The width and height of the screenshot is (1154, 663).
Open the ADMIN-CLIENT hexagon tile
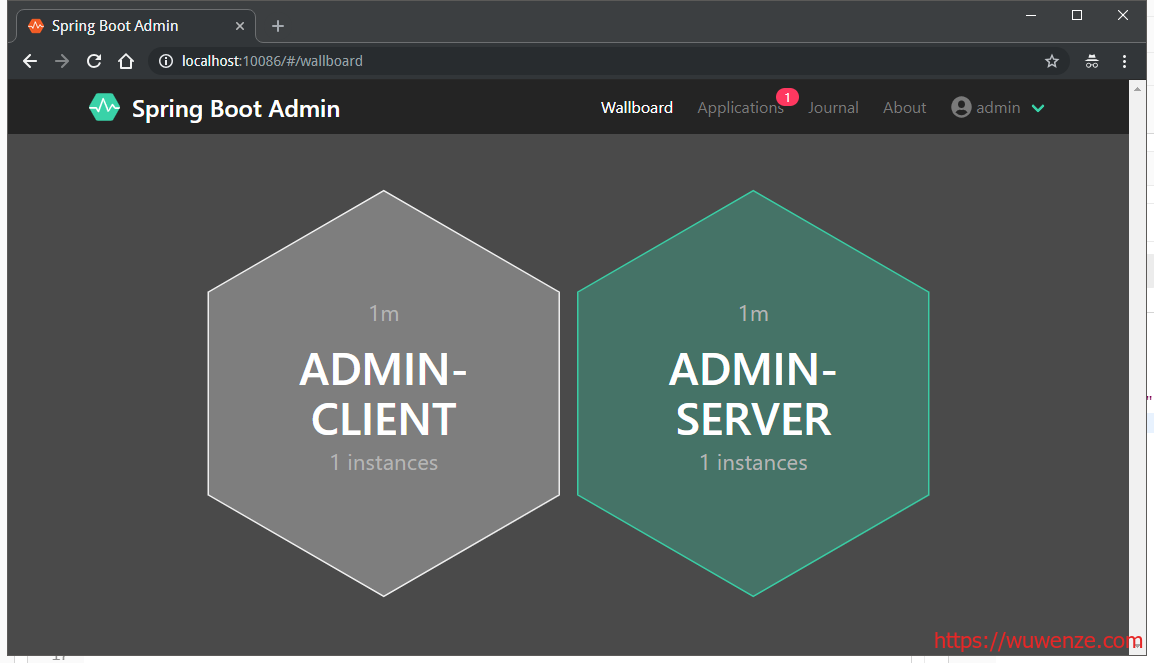pyautogui.click(x=383, y=393)
